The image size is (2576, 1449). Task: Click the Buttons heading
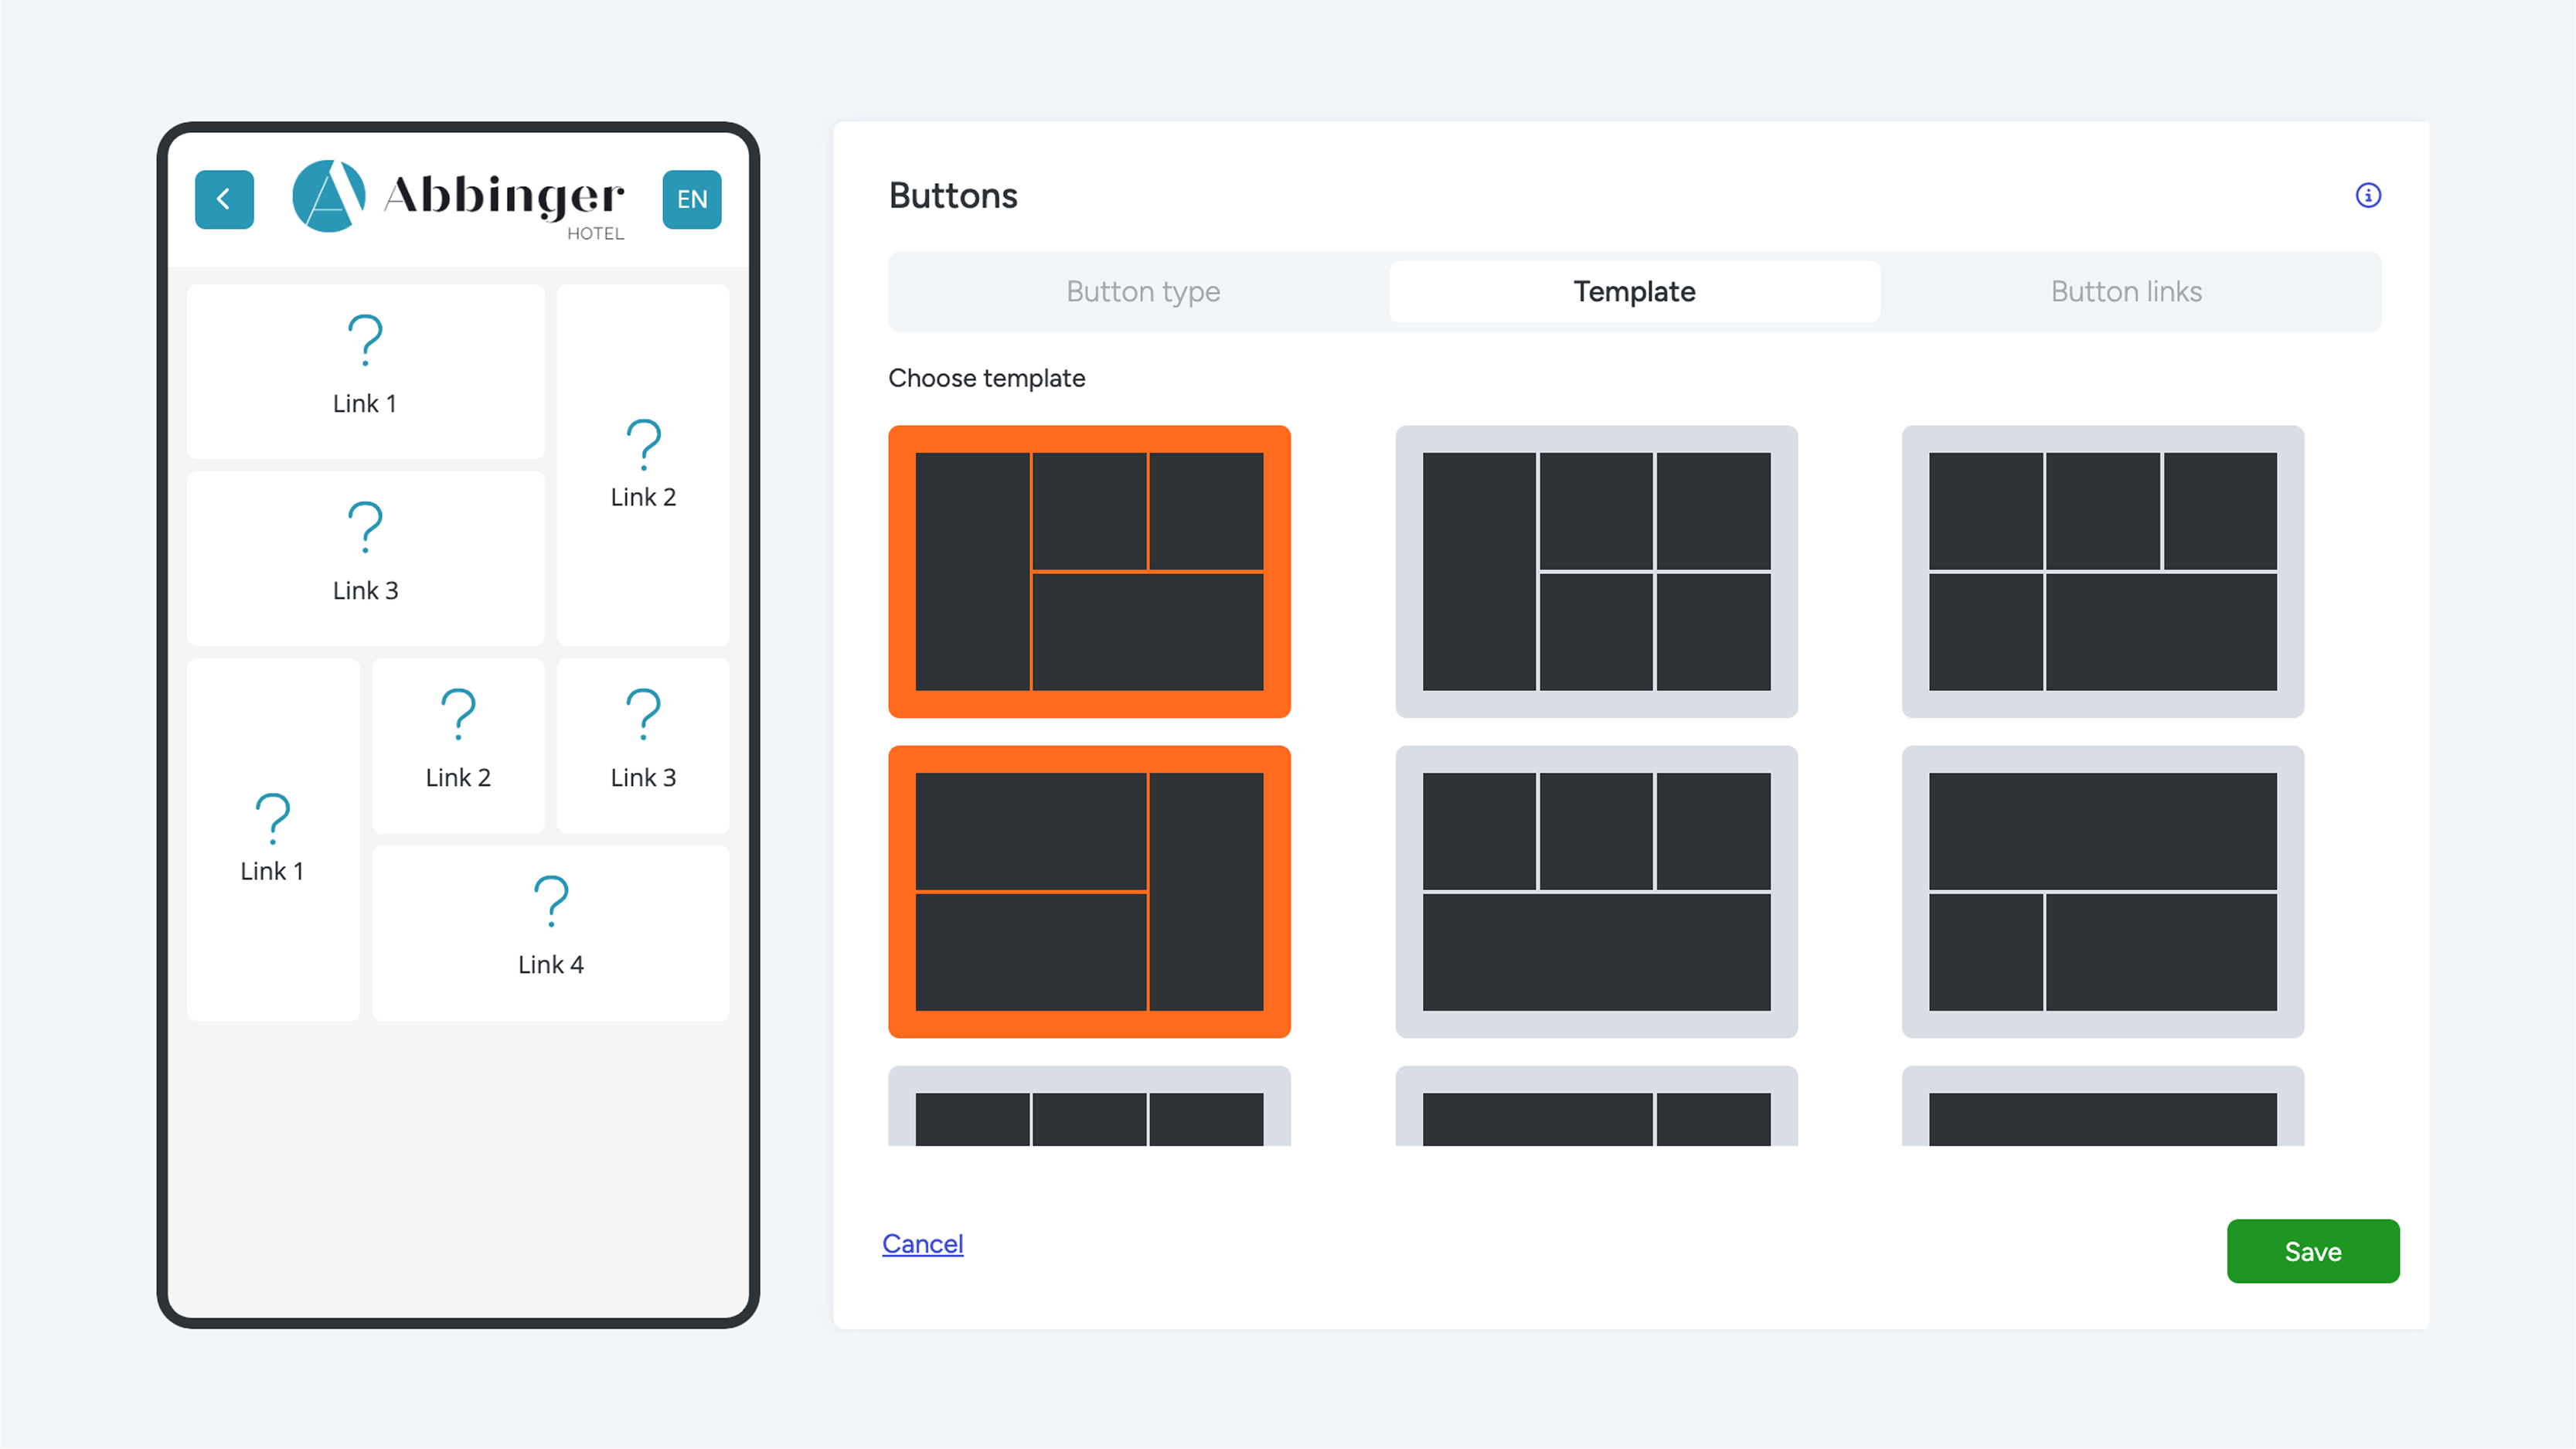point(952,195)
